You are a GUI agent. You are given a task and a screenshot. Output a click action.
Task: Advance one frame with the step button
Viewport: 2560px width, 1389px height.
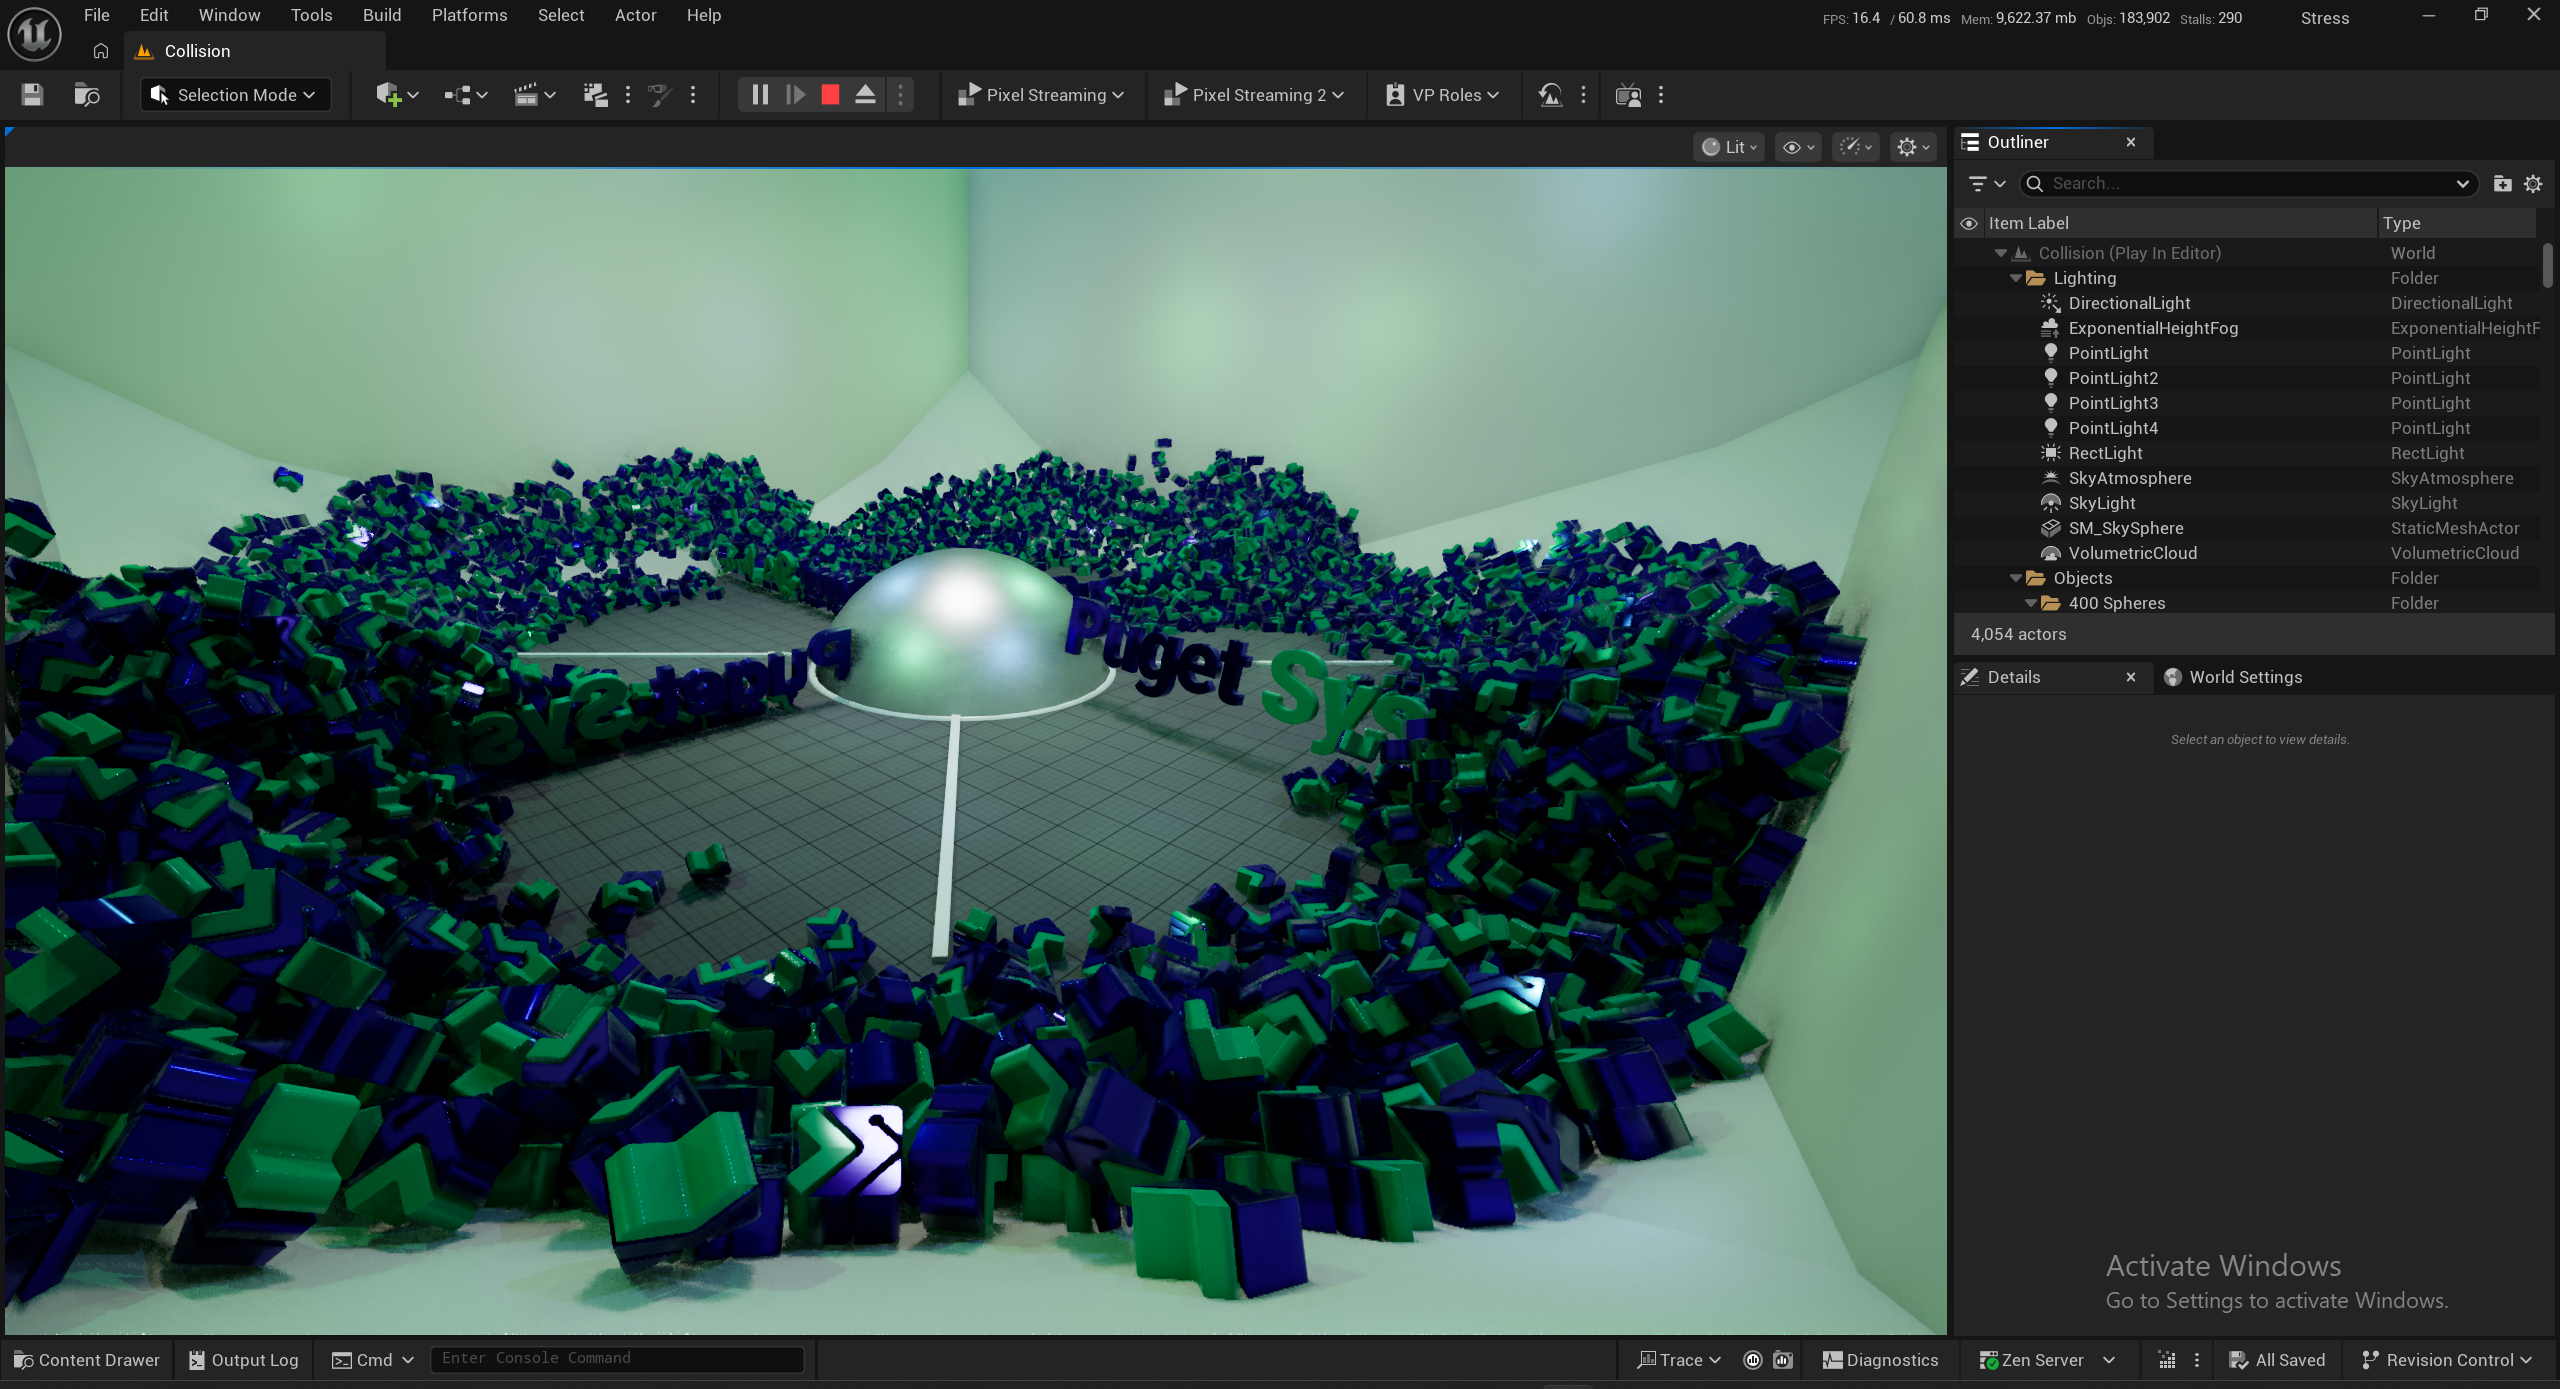[x=796, y=95]
